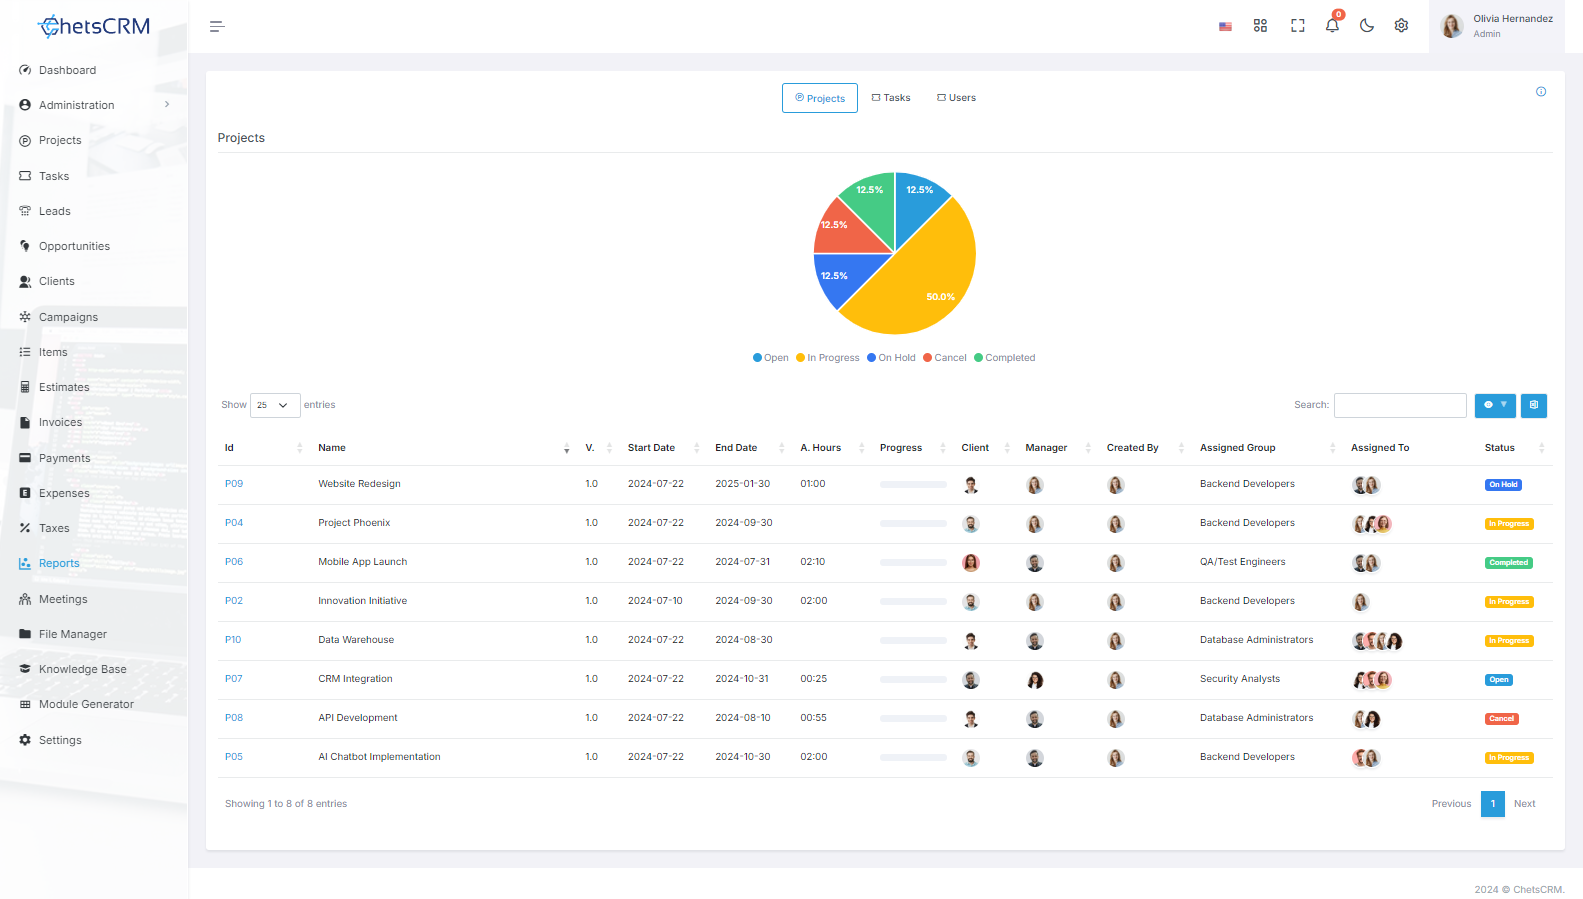Click the yellow In Progress pie slice

[920, 275]
